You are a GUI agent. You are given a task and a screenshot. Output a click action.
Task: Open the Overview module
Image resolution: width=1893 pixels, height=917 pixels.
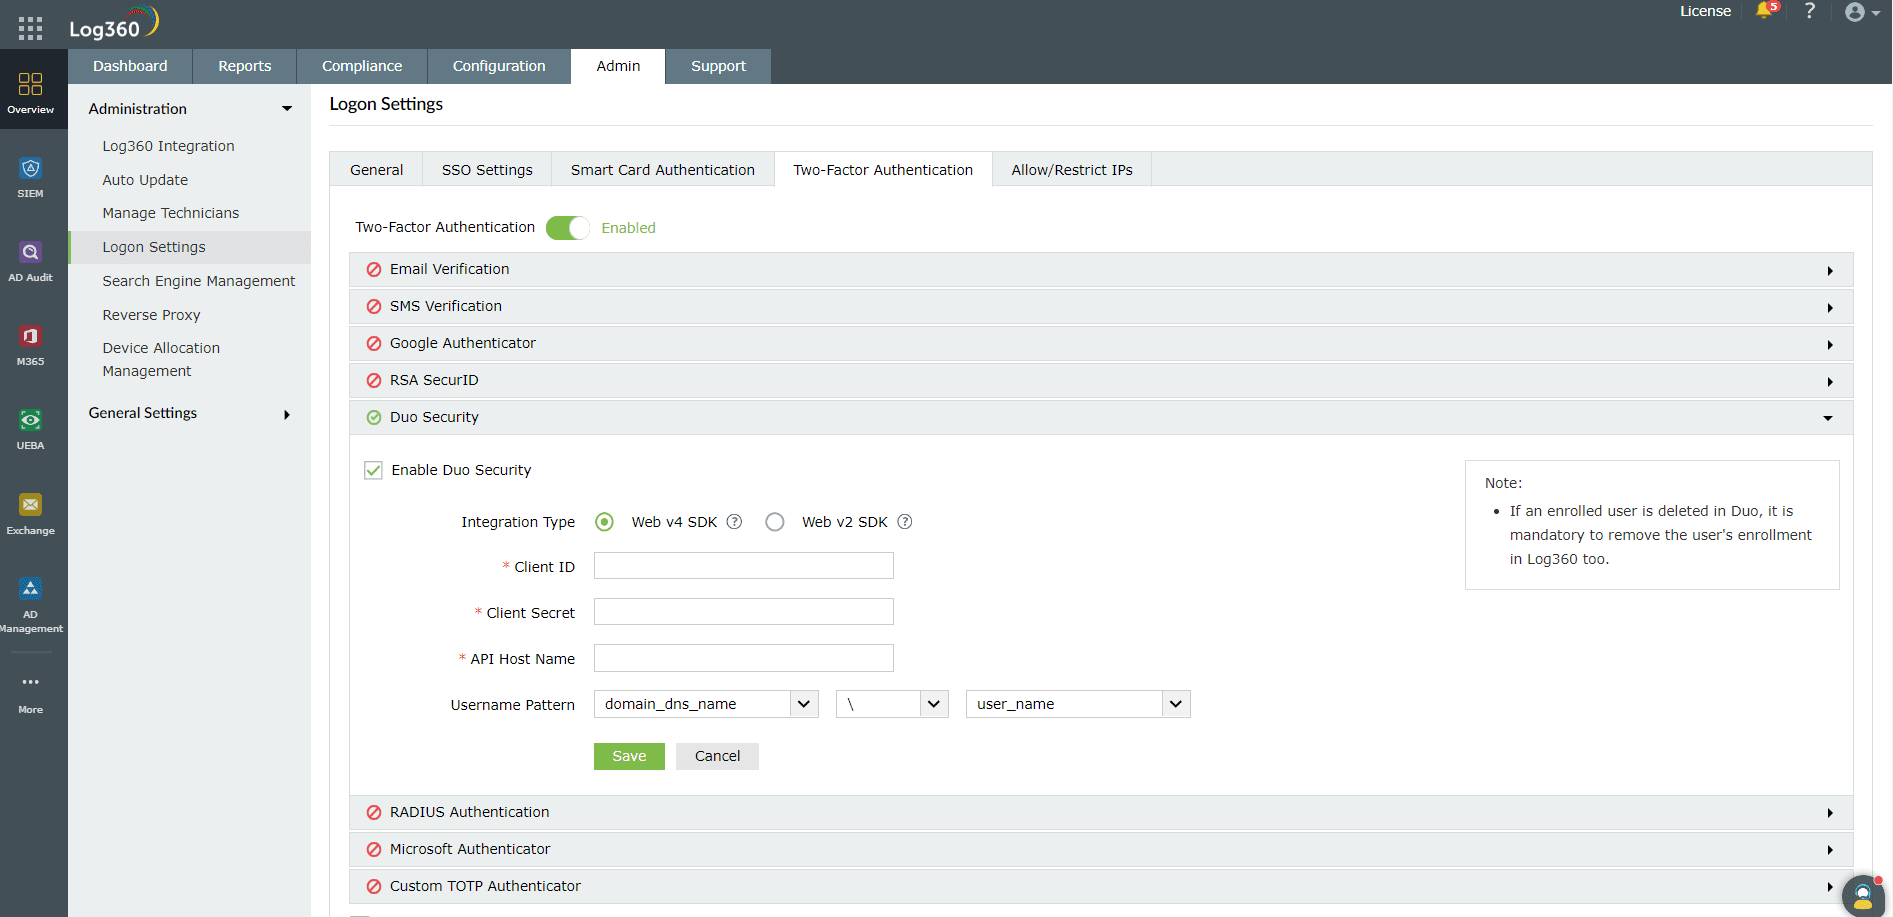[x=31, y=93]
